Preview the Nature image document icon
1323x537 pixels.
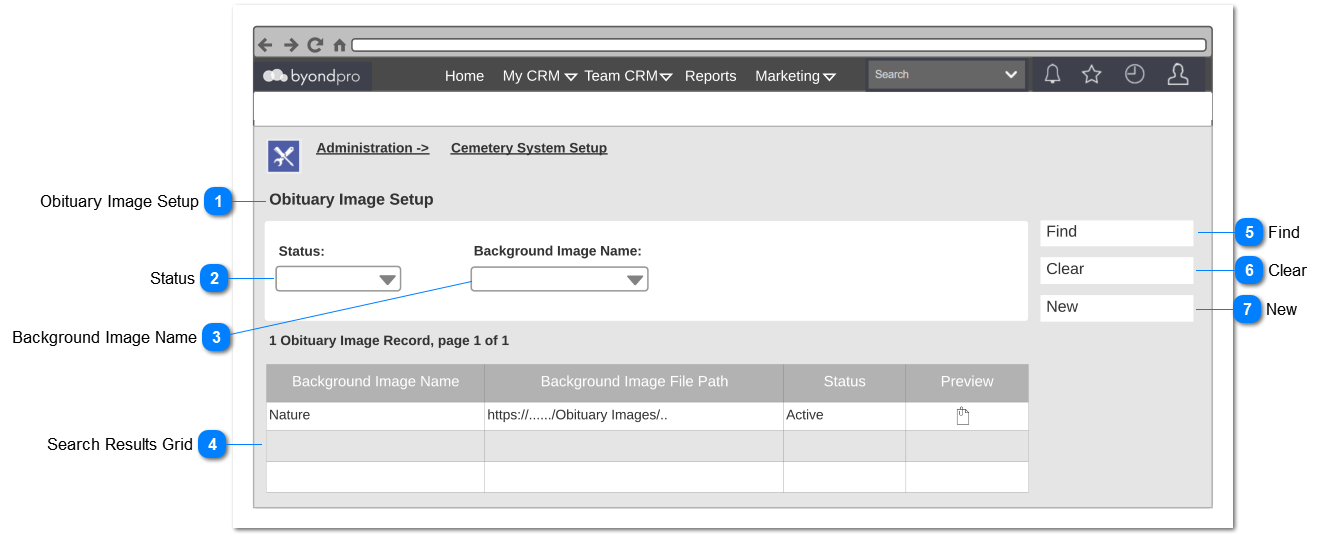(963, 416)
